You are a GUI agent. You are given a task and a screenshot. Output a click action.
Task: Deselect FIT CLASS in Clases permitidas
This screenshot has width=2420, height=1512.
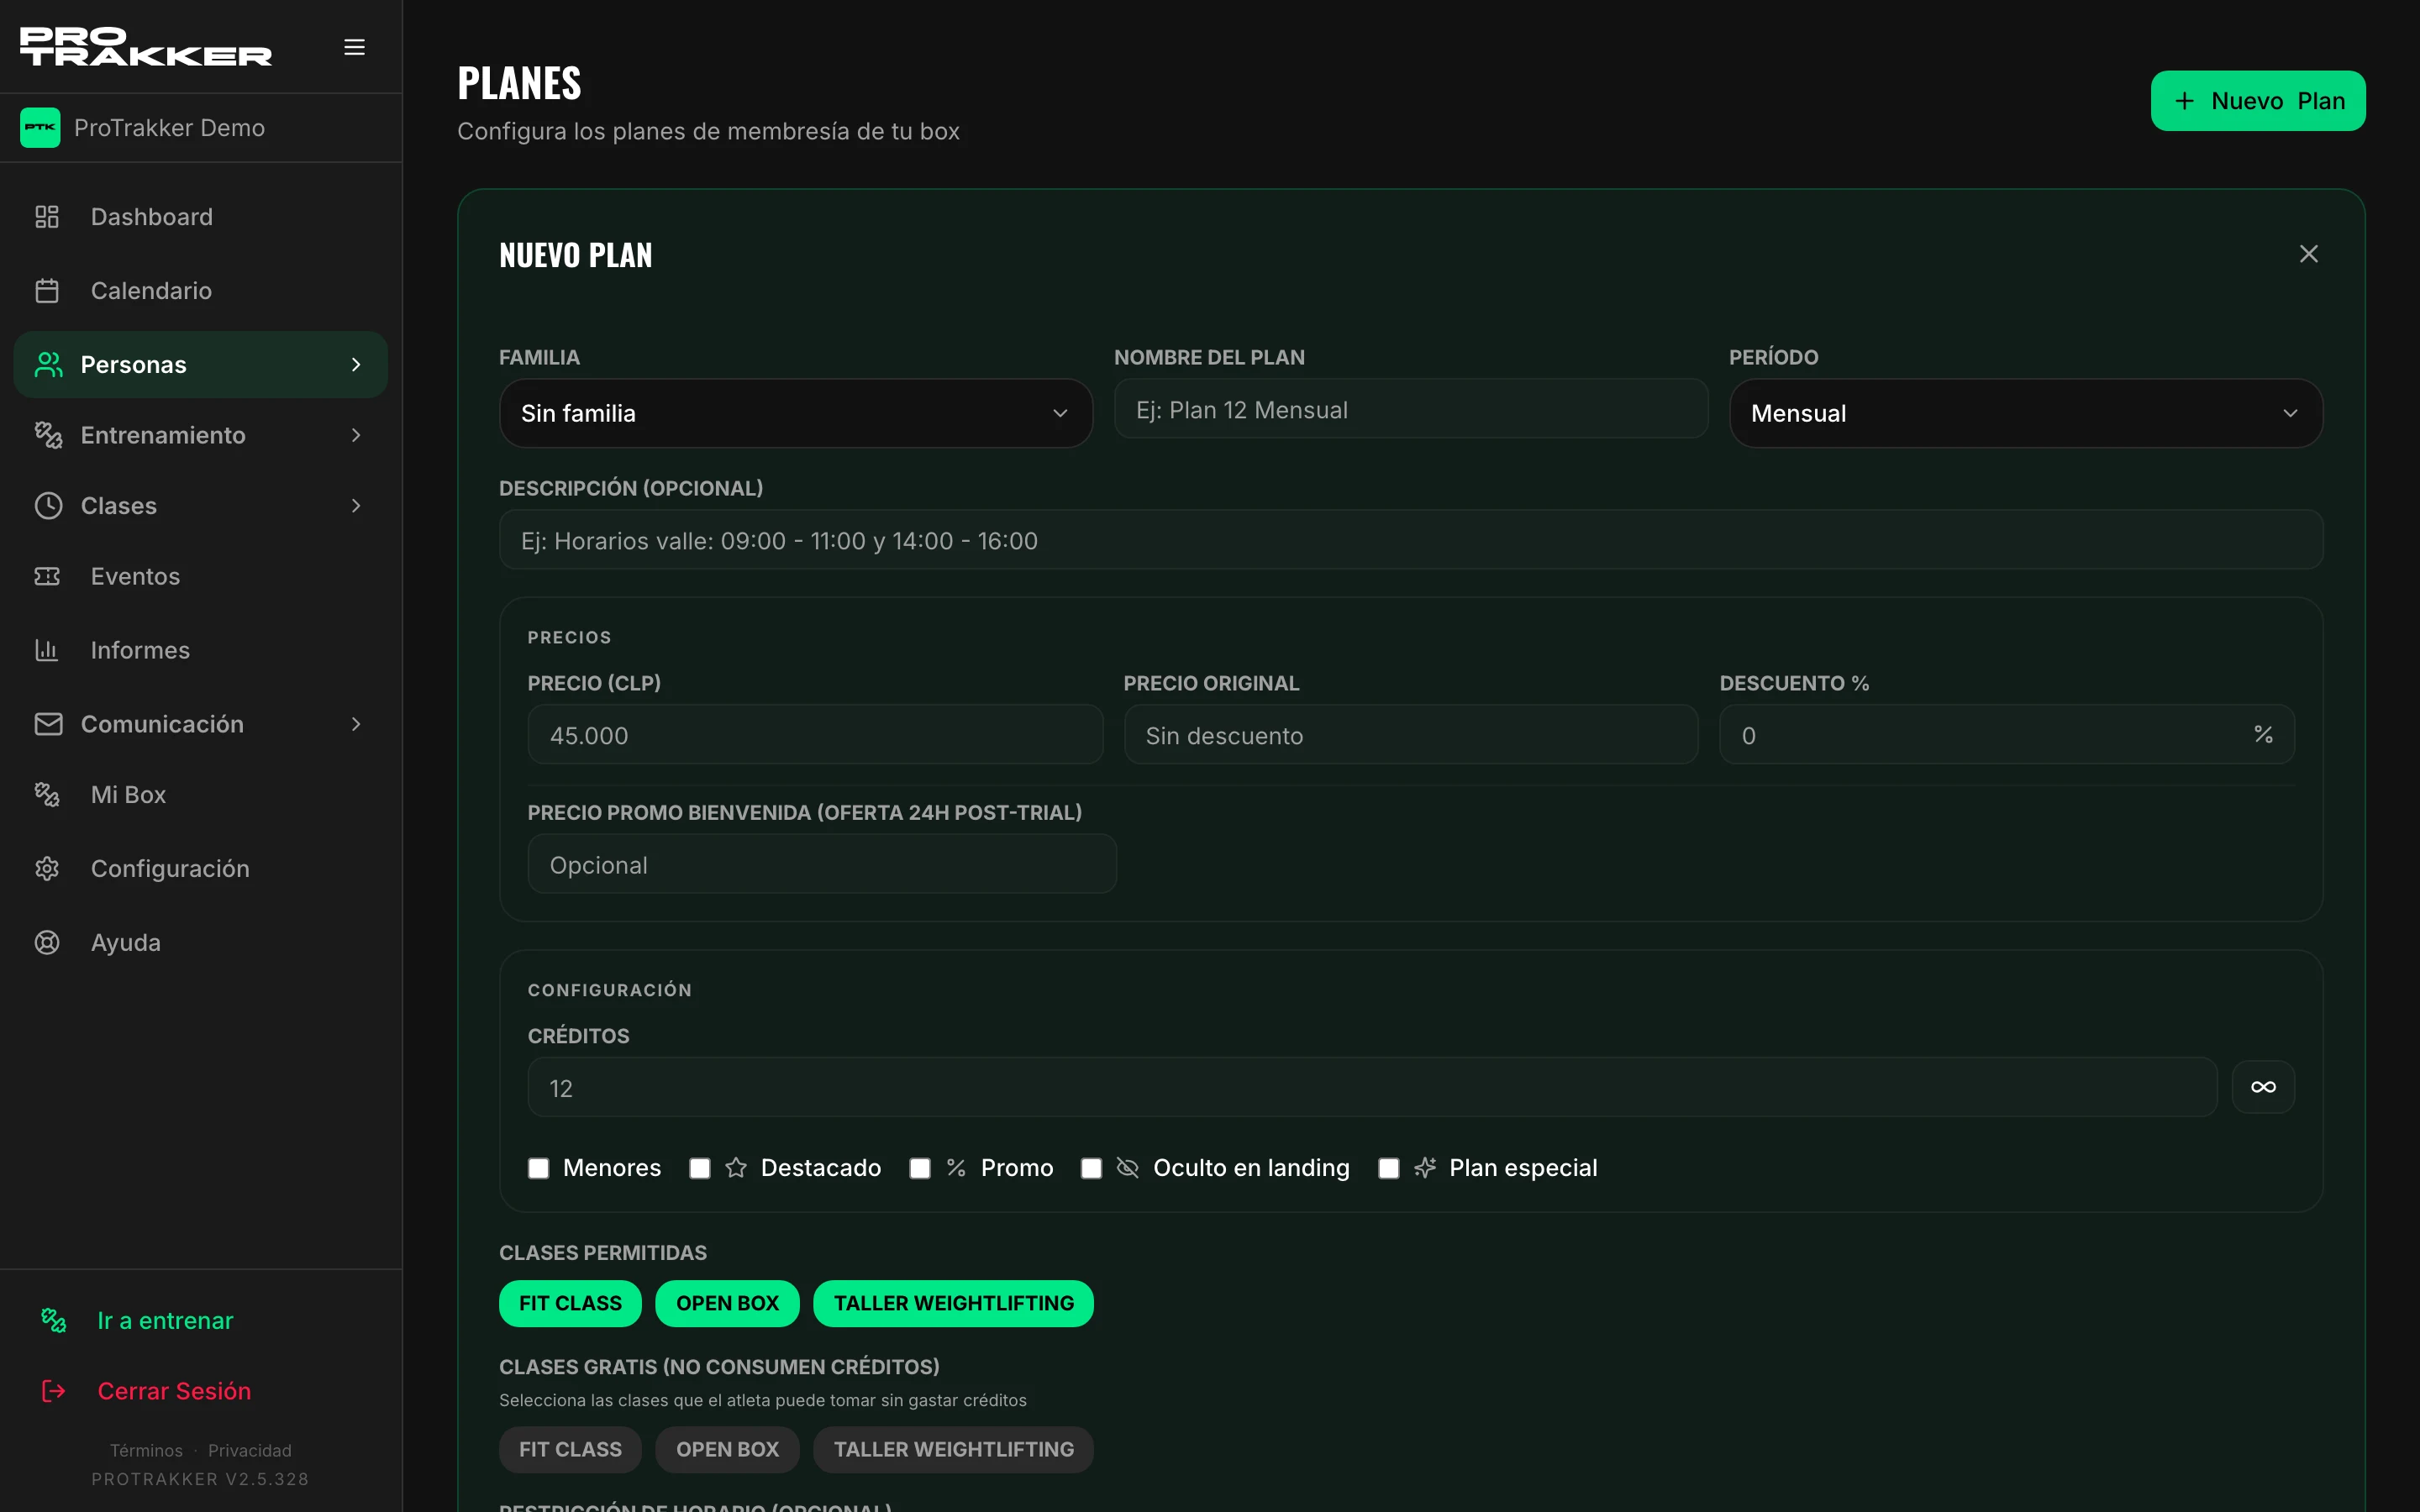click(570, 1303)
